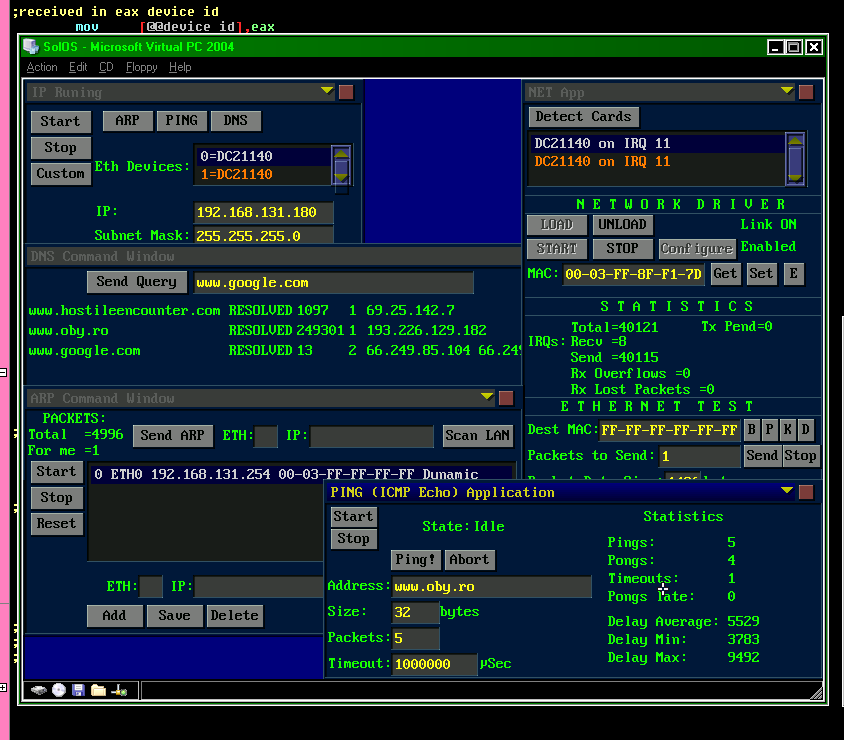This screenshot has height=740, width=844.
Task: Open the CD menu
Action: tap(106, 67)
